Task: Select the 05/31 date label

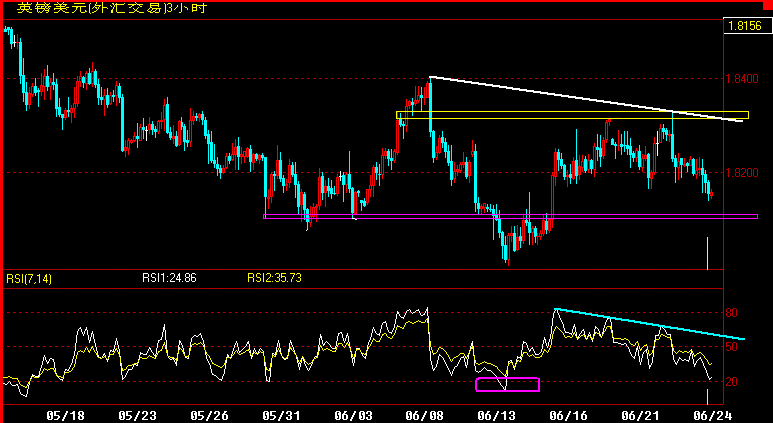Action: (x=279, y=416)
